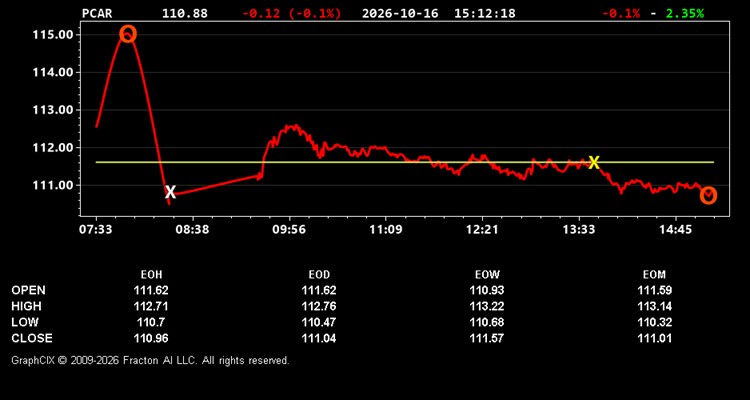
Task: Click the EOD column header
Action: tap(319, 275)
